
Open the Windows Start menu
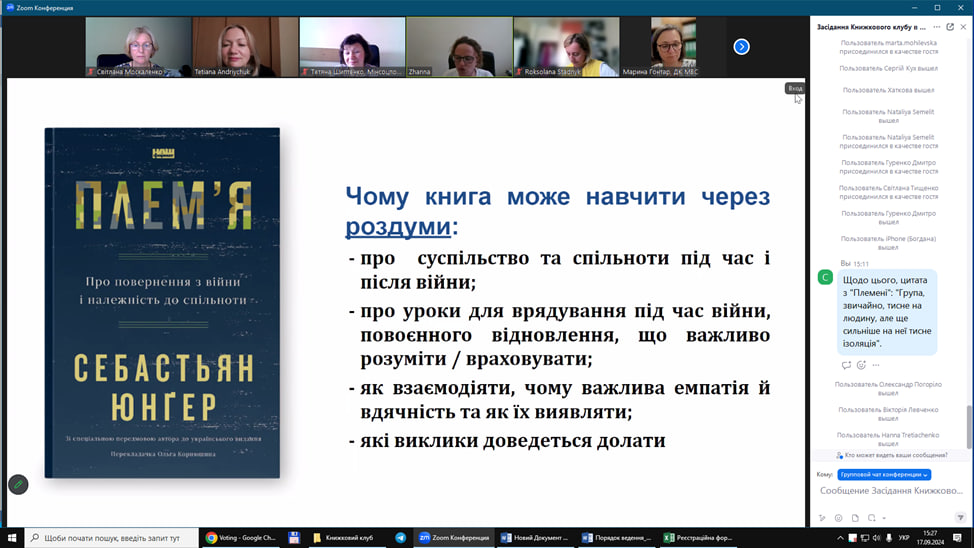pos(12,537)
